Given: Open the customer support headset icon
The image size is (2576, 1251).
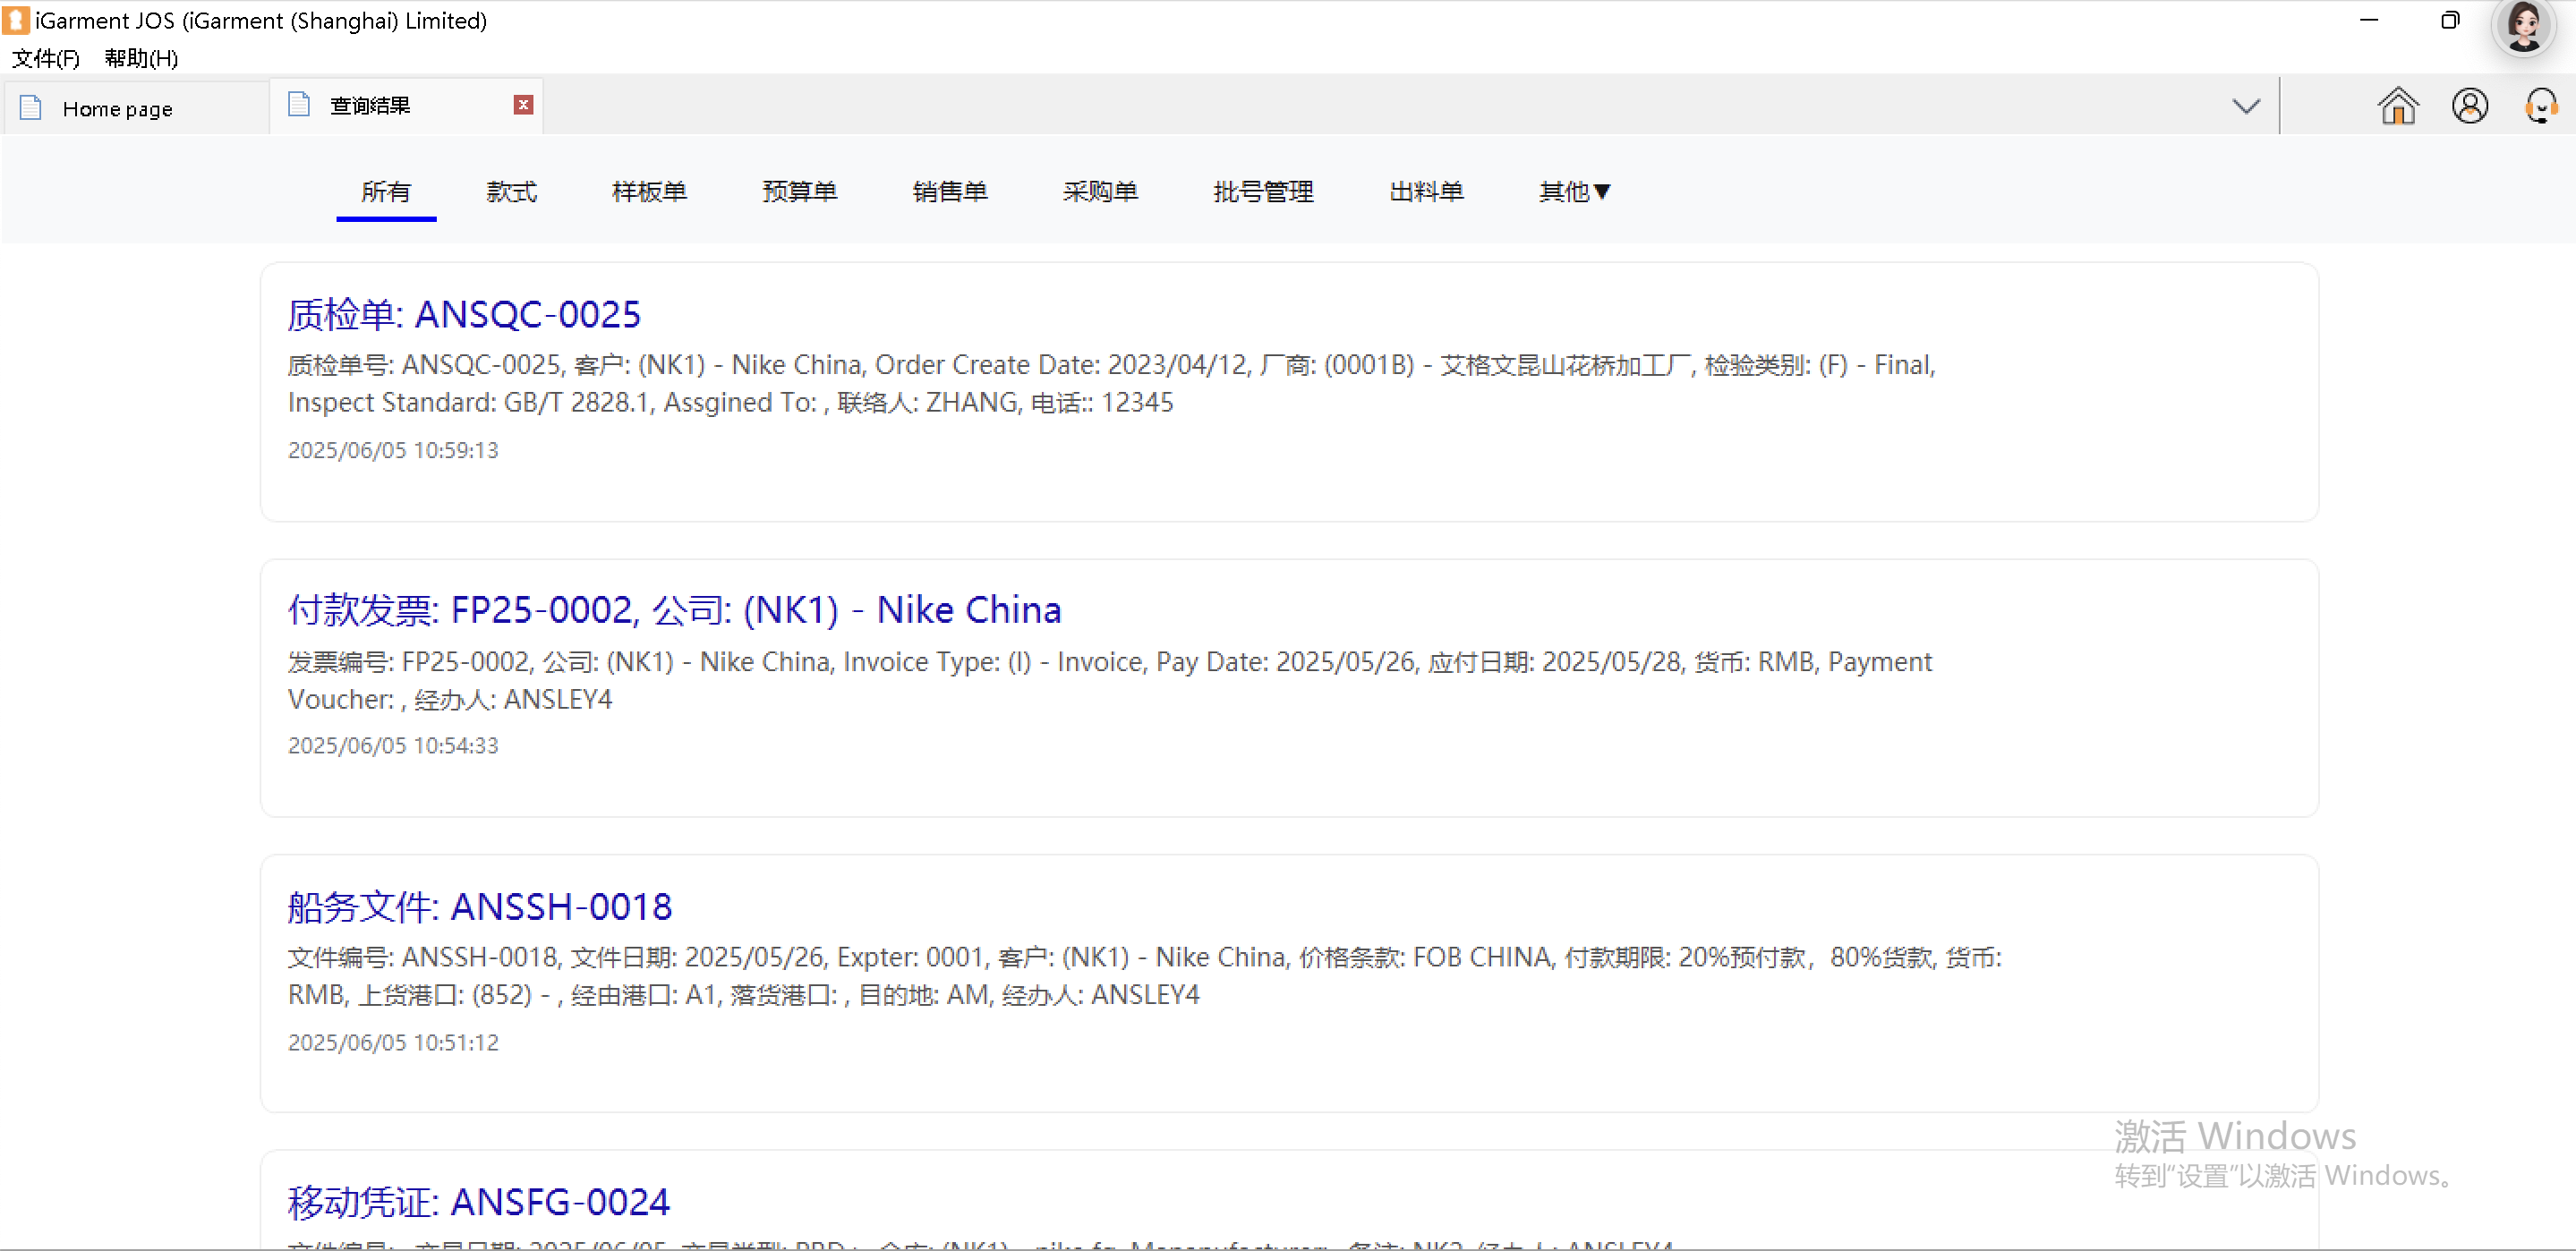Looking at the screenshot, I should 2540,105.
